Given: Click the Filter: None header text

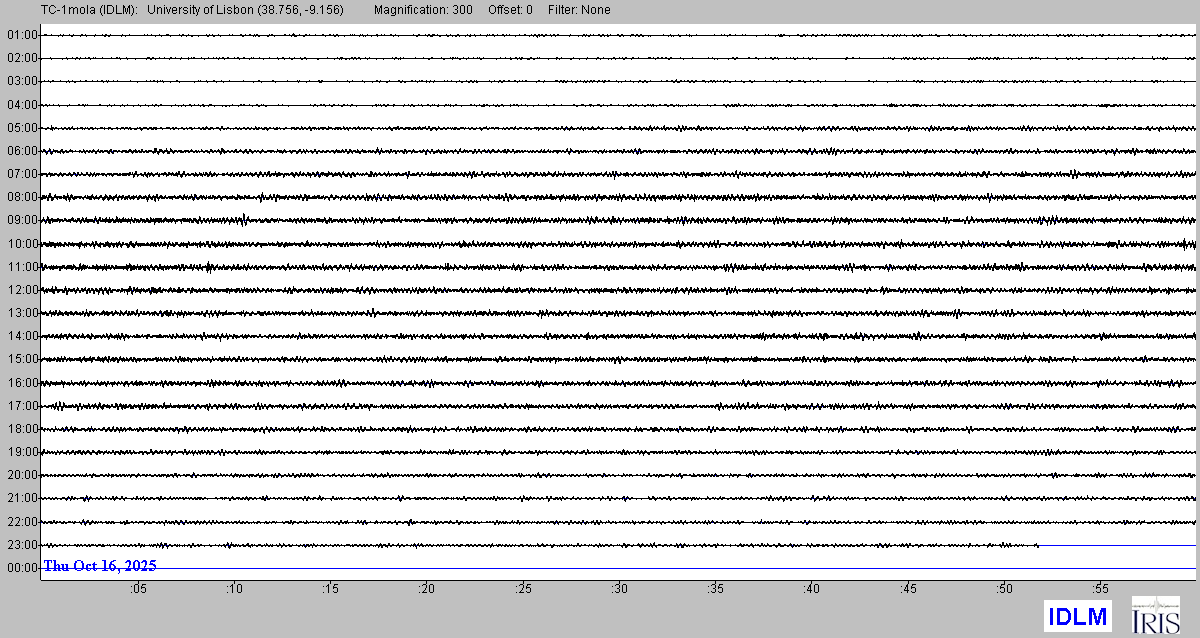Looking at the screenshot, I should pyautogui.click(x=579, y=10).
